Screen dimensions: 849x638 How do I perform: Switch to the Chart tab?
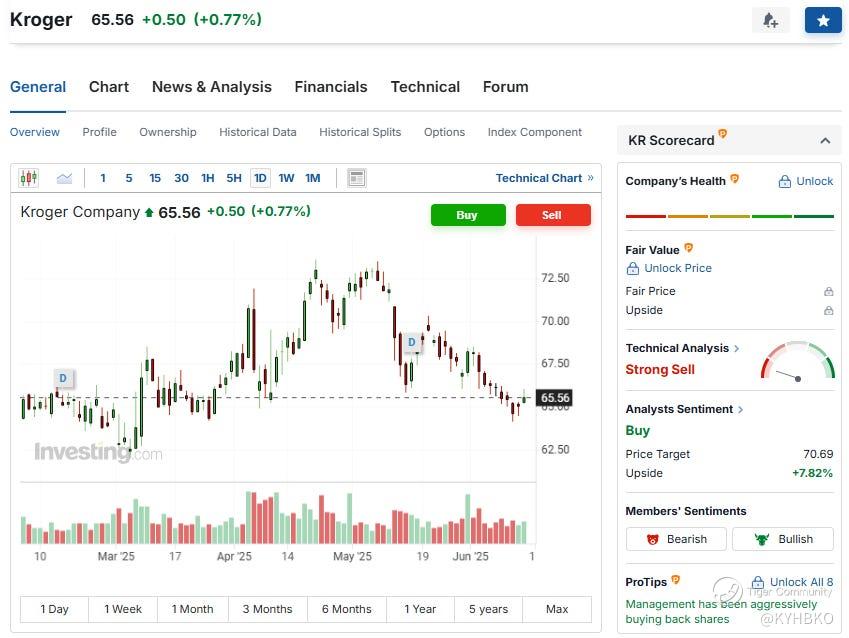[x=109, y=87]
